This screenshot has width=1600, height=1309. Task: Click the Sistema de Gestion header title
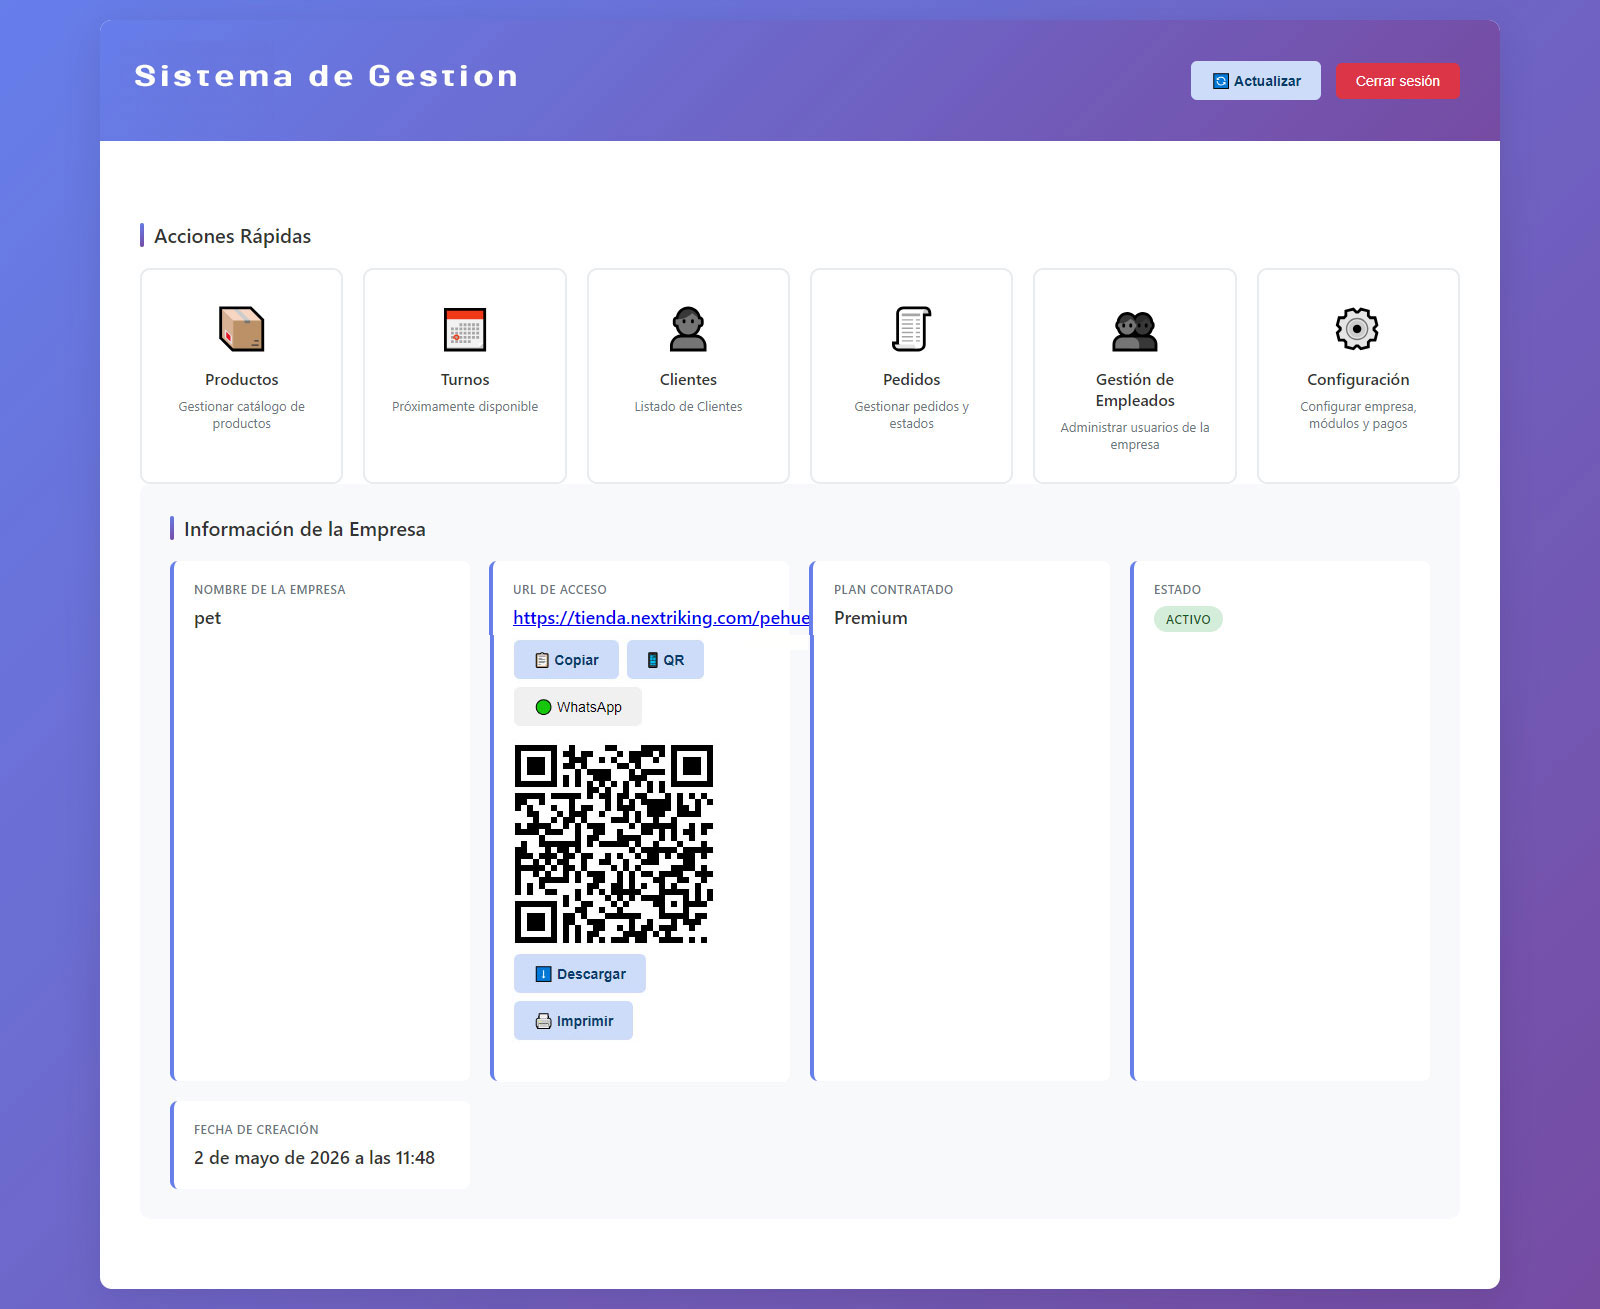point(326,76)
